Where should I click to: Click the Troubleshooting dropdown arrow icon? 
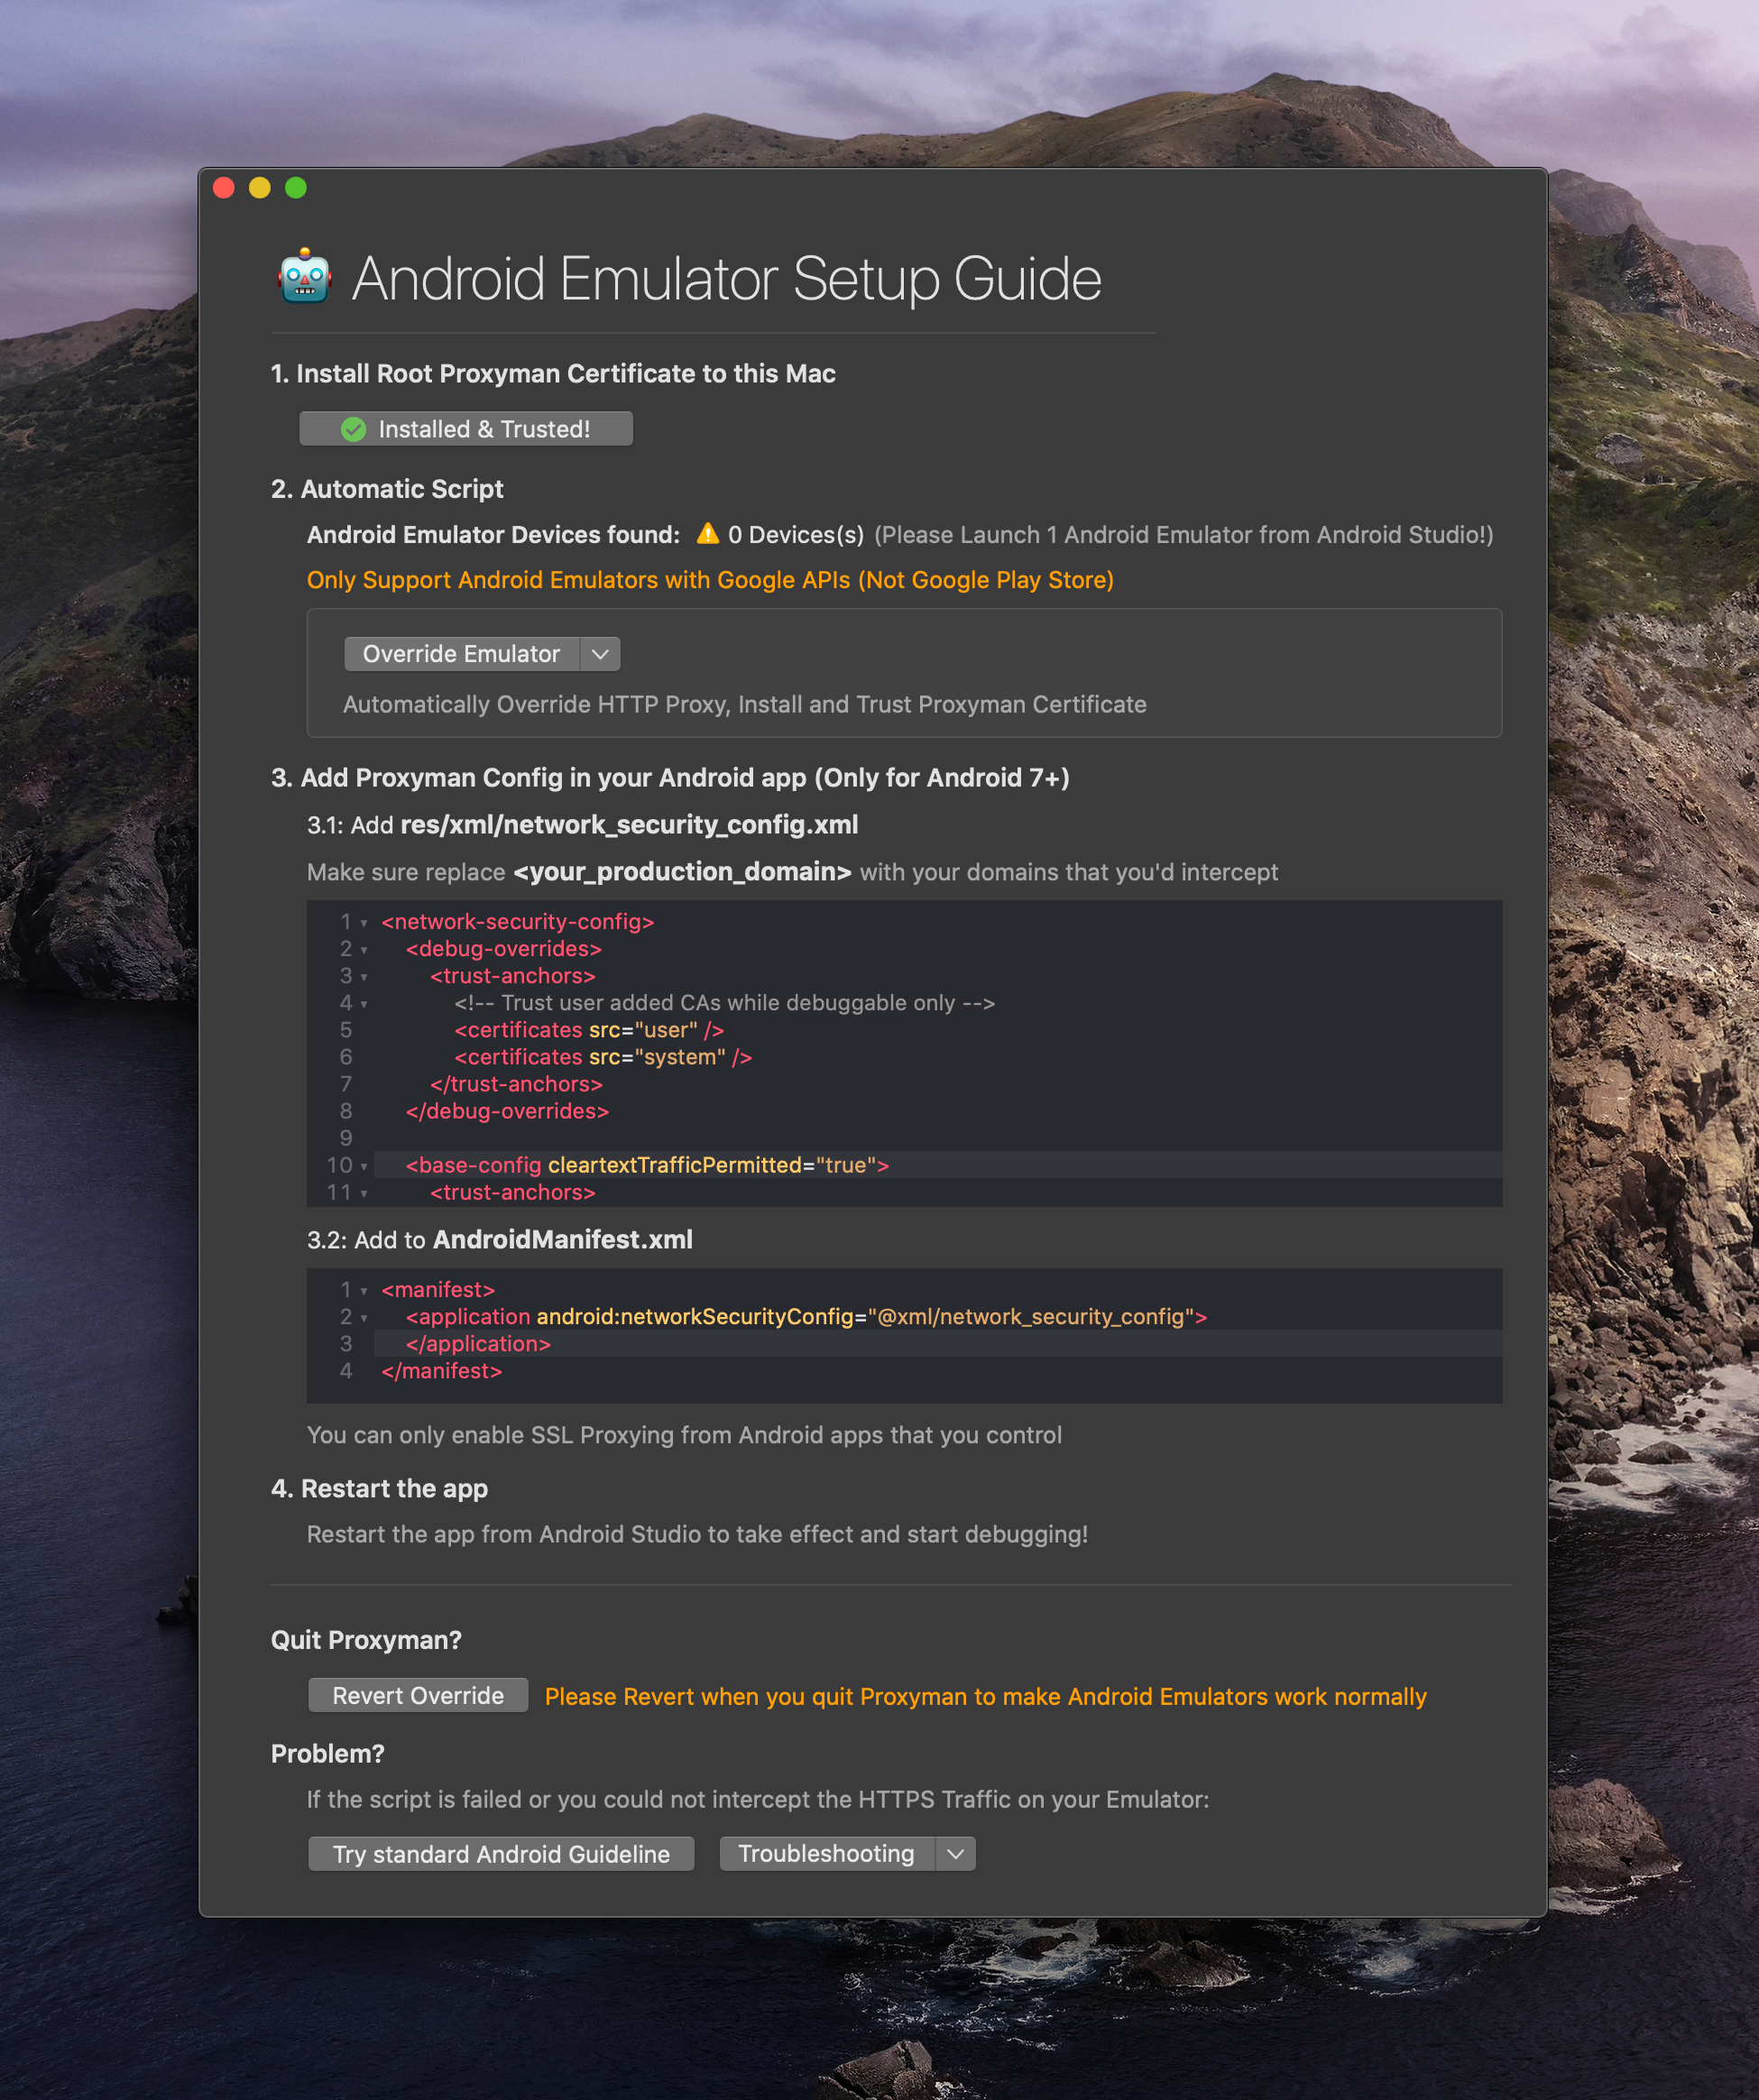[x=954, y=1852]
